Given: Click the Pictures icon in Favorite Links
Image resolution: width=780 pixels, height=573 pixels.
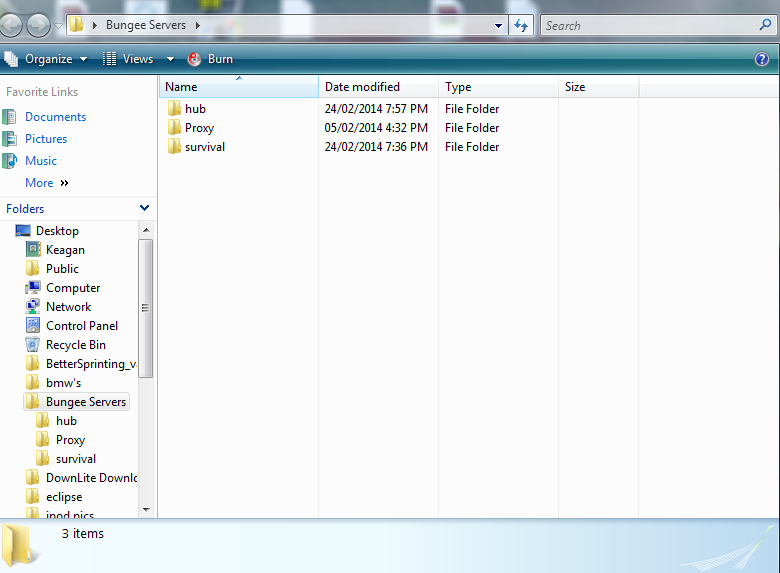Looking at the screenshot, I should click(x=9, y=139).
